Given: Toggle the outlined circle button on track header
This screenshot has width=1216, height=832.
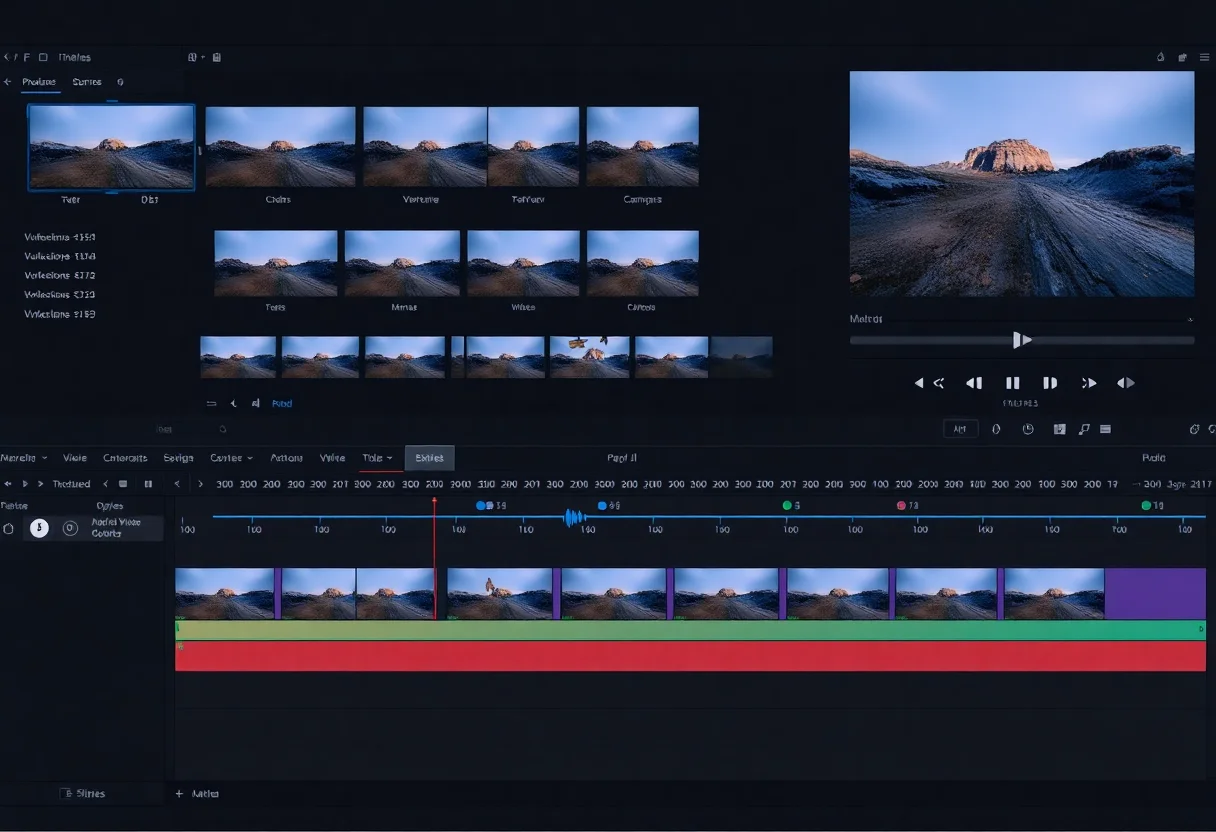Looking at the screenshot, I should (70, 528).
